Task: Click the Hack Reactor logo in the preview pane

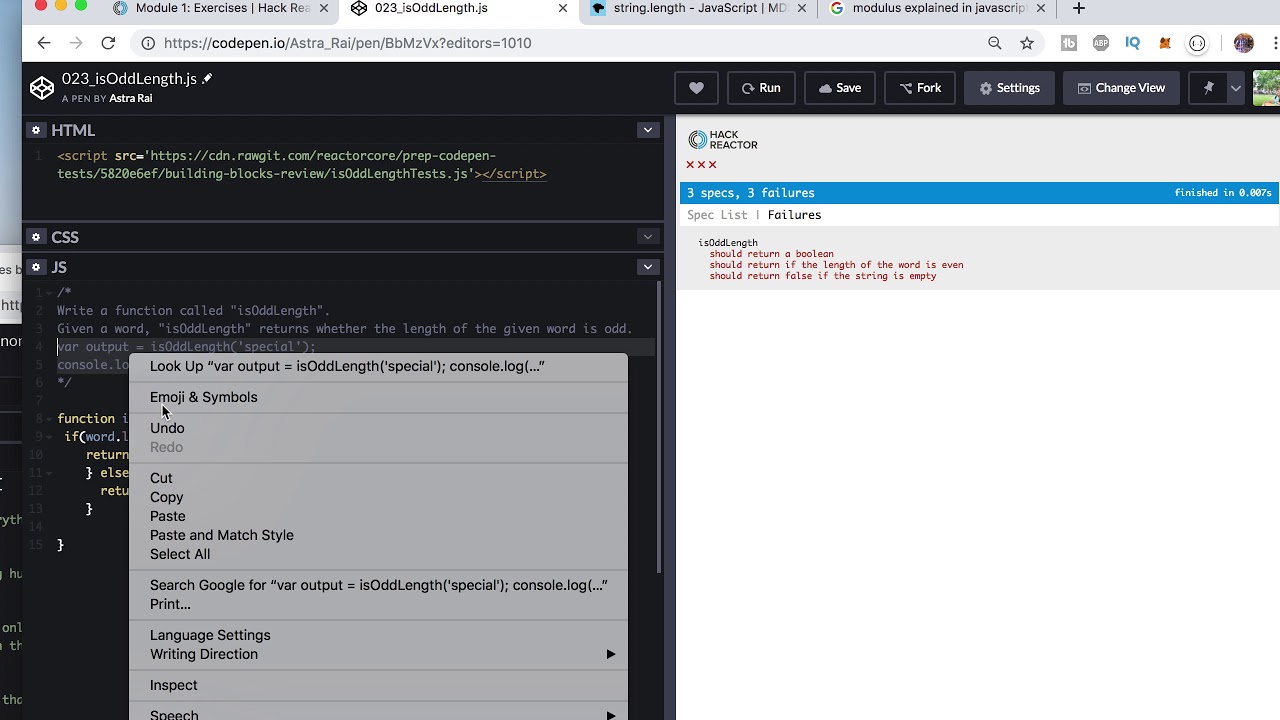Action: (723, 140)
